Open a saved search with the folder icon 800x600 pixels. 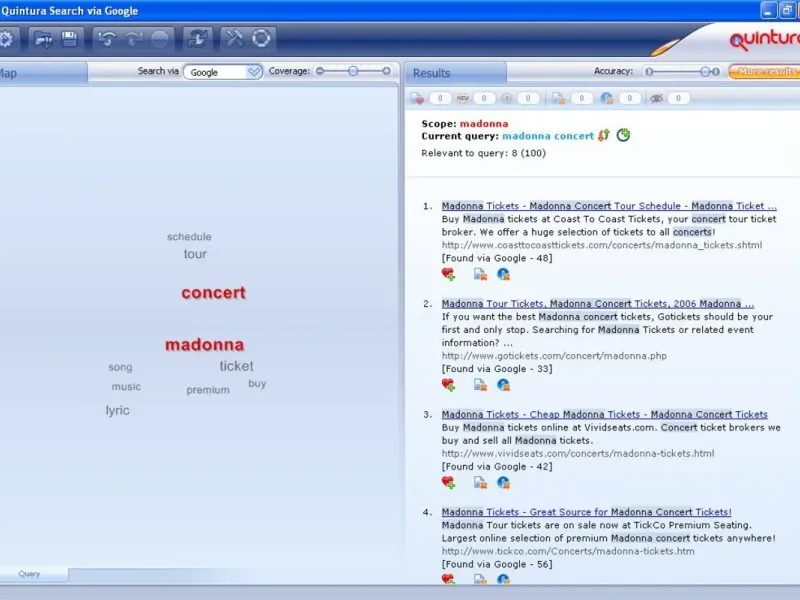point(43,39)
